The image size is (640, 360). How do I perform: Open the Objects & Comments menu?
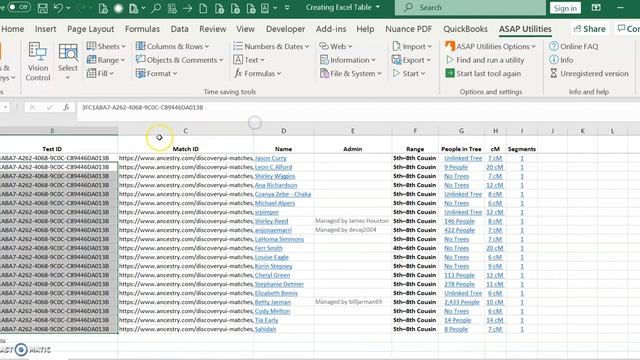tap(180, 60)
